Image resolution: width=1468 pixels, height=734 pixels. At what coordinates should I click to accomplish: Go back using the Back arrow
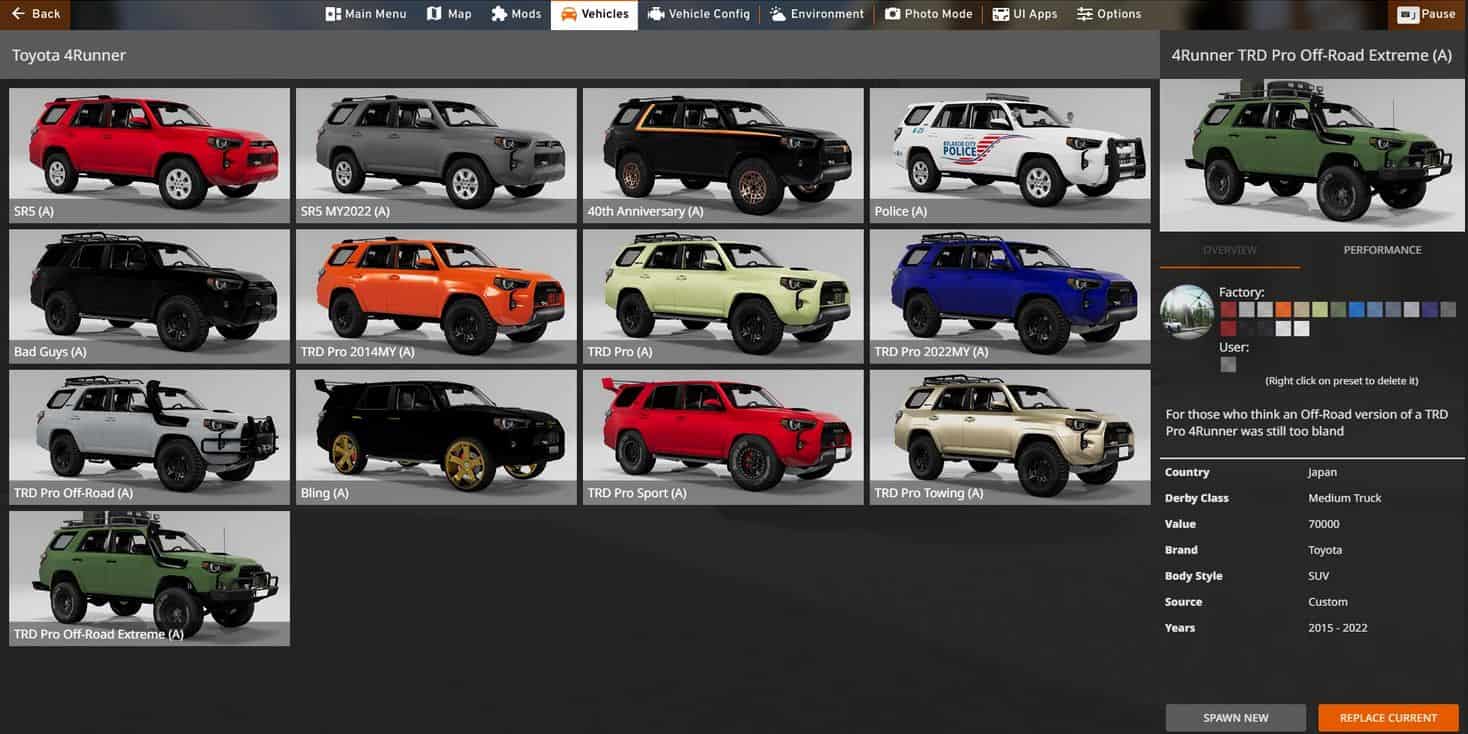click(x=35, y=14)
